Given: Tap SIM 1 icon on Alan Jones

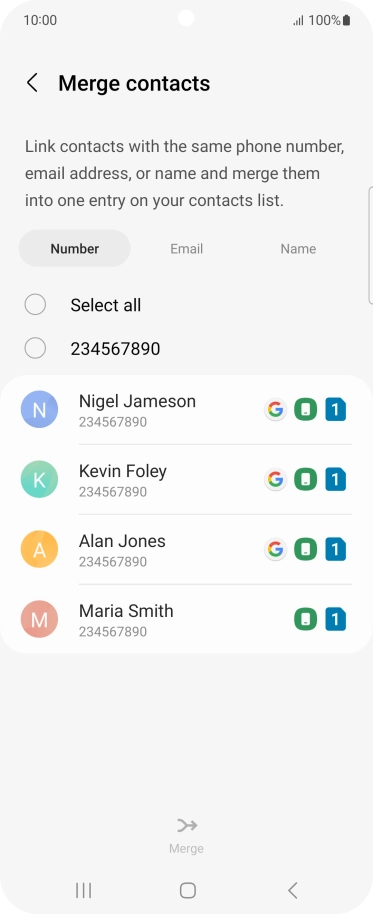Looking at the screenshot, I should (336, 550).
